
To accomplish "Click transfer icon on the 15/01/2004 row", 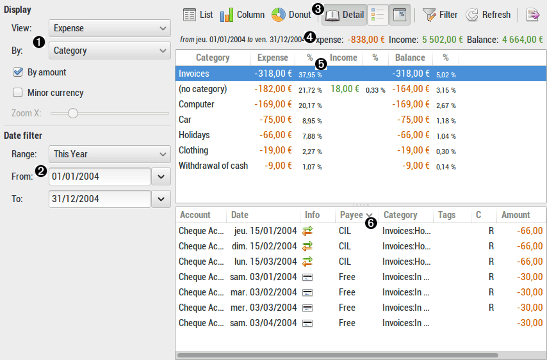I will (307, 231).
